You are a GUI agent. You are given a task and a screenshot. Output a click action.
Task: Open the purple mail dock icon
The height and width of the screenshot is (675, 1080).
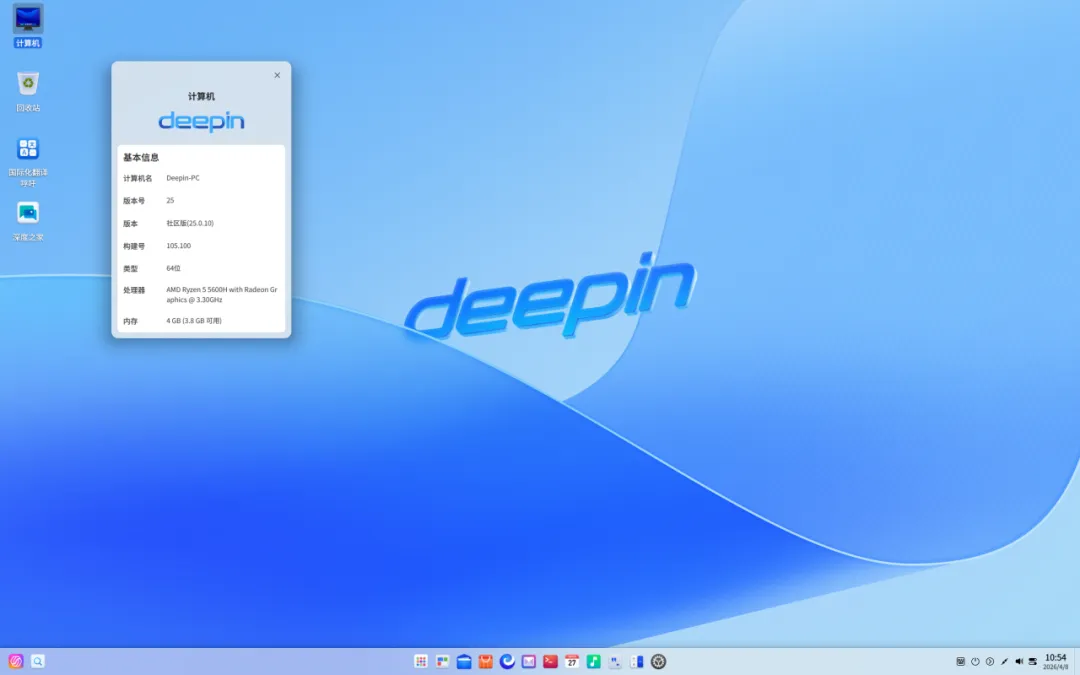(x=528, y=661)
